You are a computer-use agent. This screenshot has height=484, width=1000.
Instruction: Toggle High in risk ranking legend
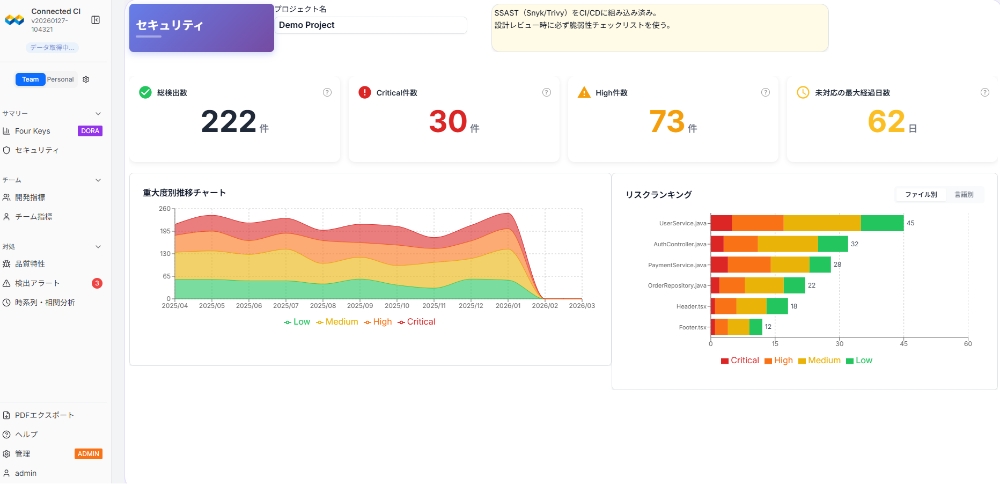(x=779, y=360)
